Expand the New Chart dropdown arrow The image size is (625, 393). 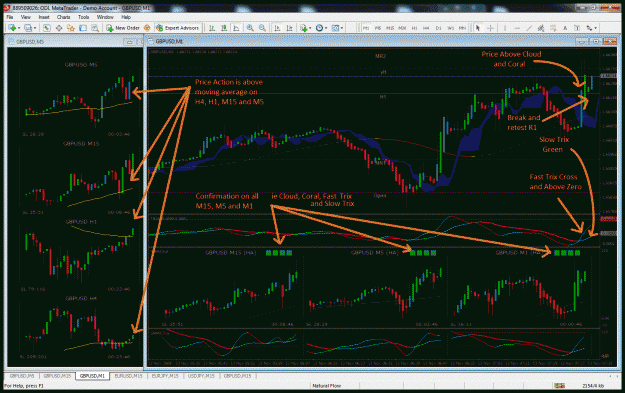[19, 28]
